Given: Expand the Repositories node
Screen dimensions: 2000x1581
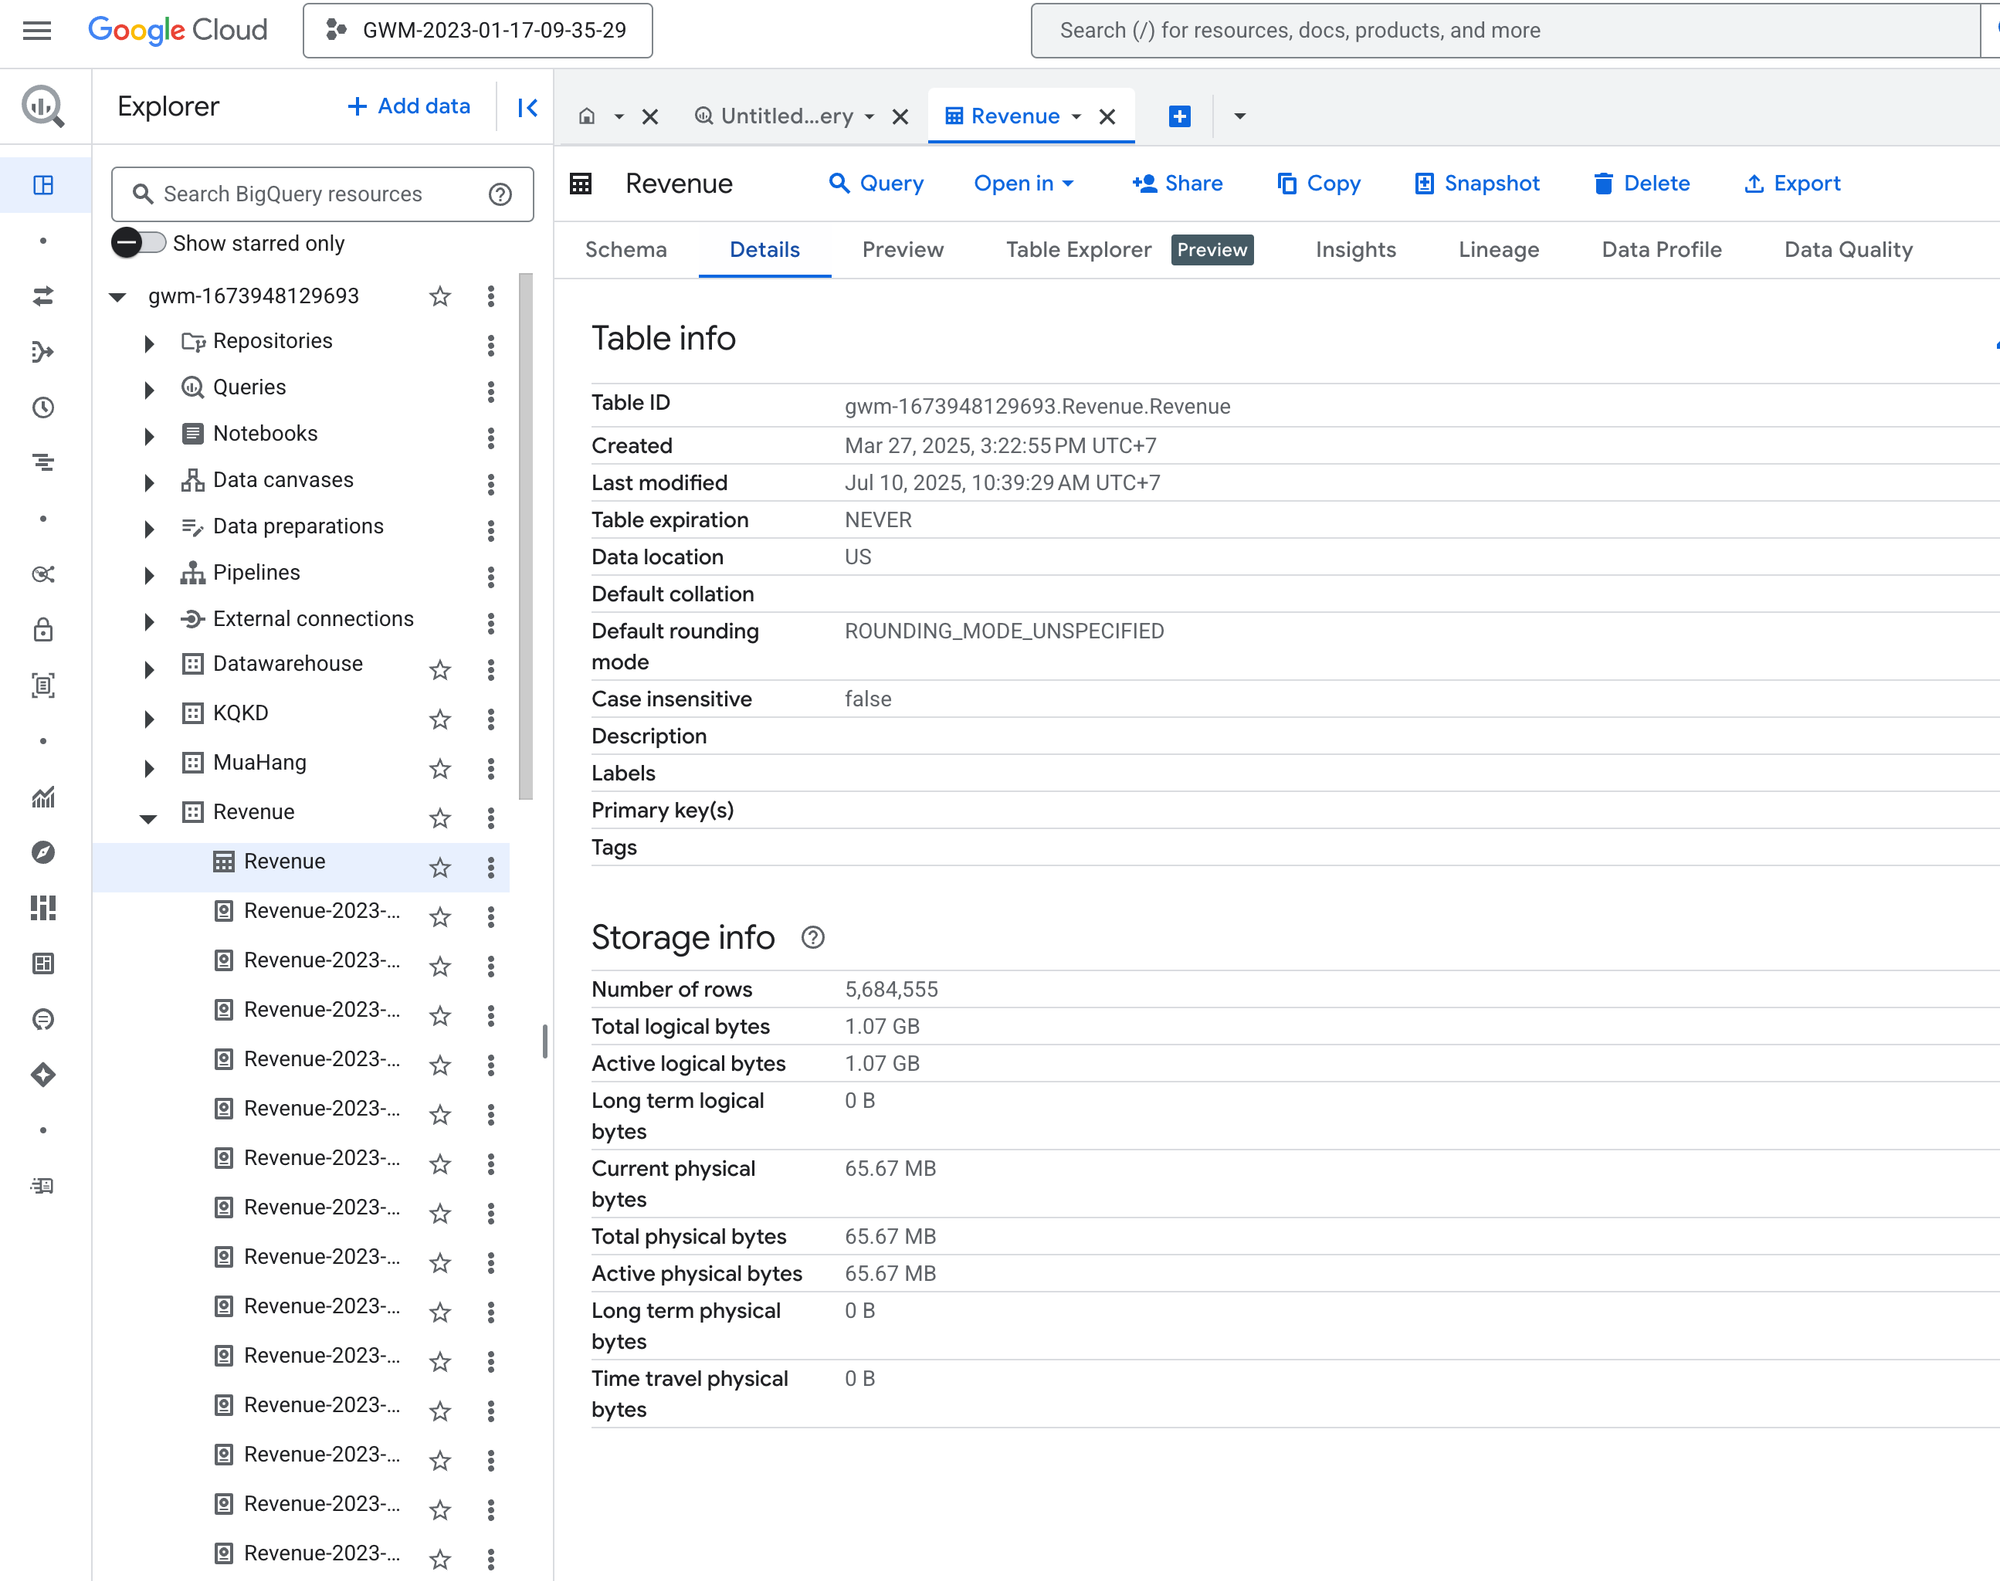Looking at the screenshot, I should [x=149, y=343].
